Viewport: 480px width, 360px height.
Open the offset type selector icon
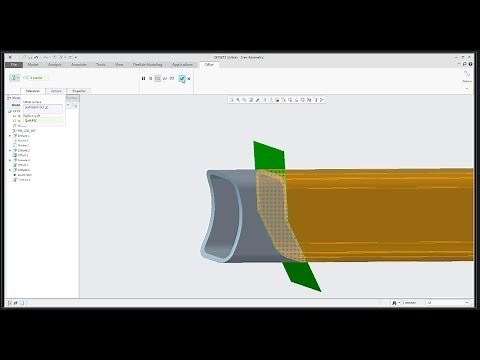pos(14,78)
